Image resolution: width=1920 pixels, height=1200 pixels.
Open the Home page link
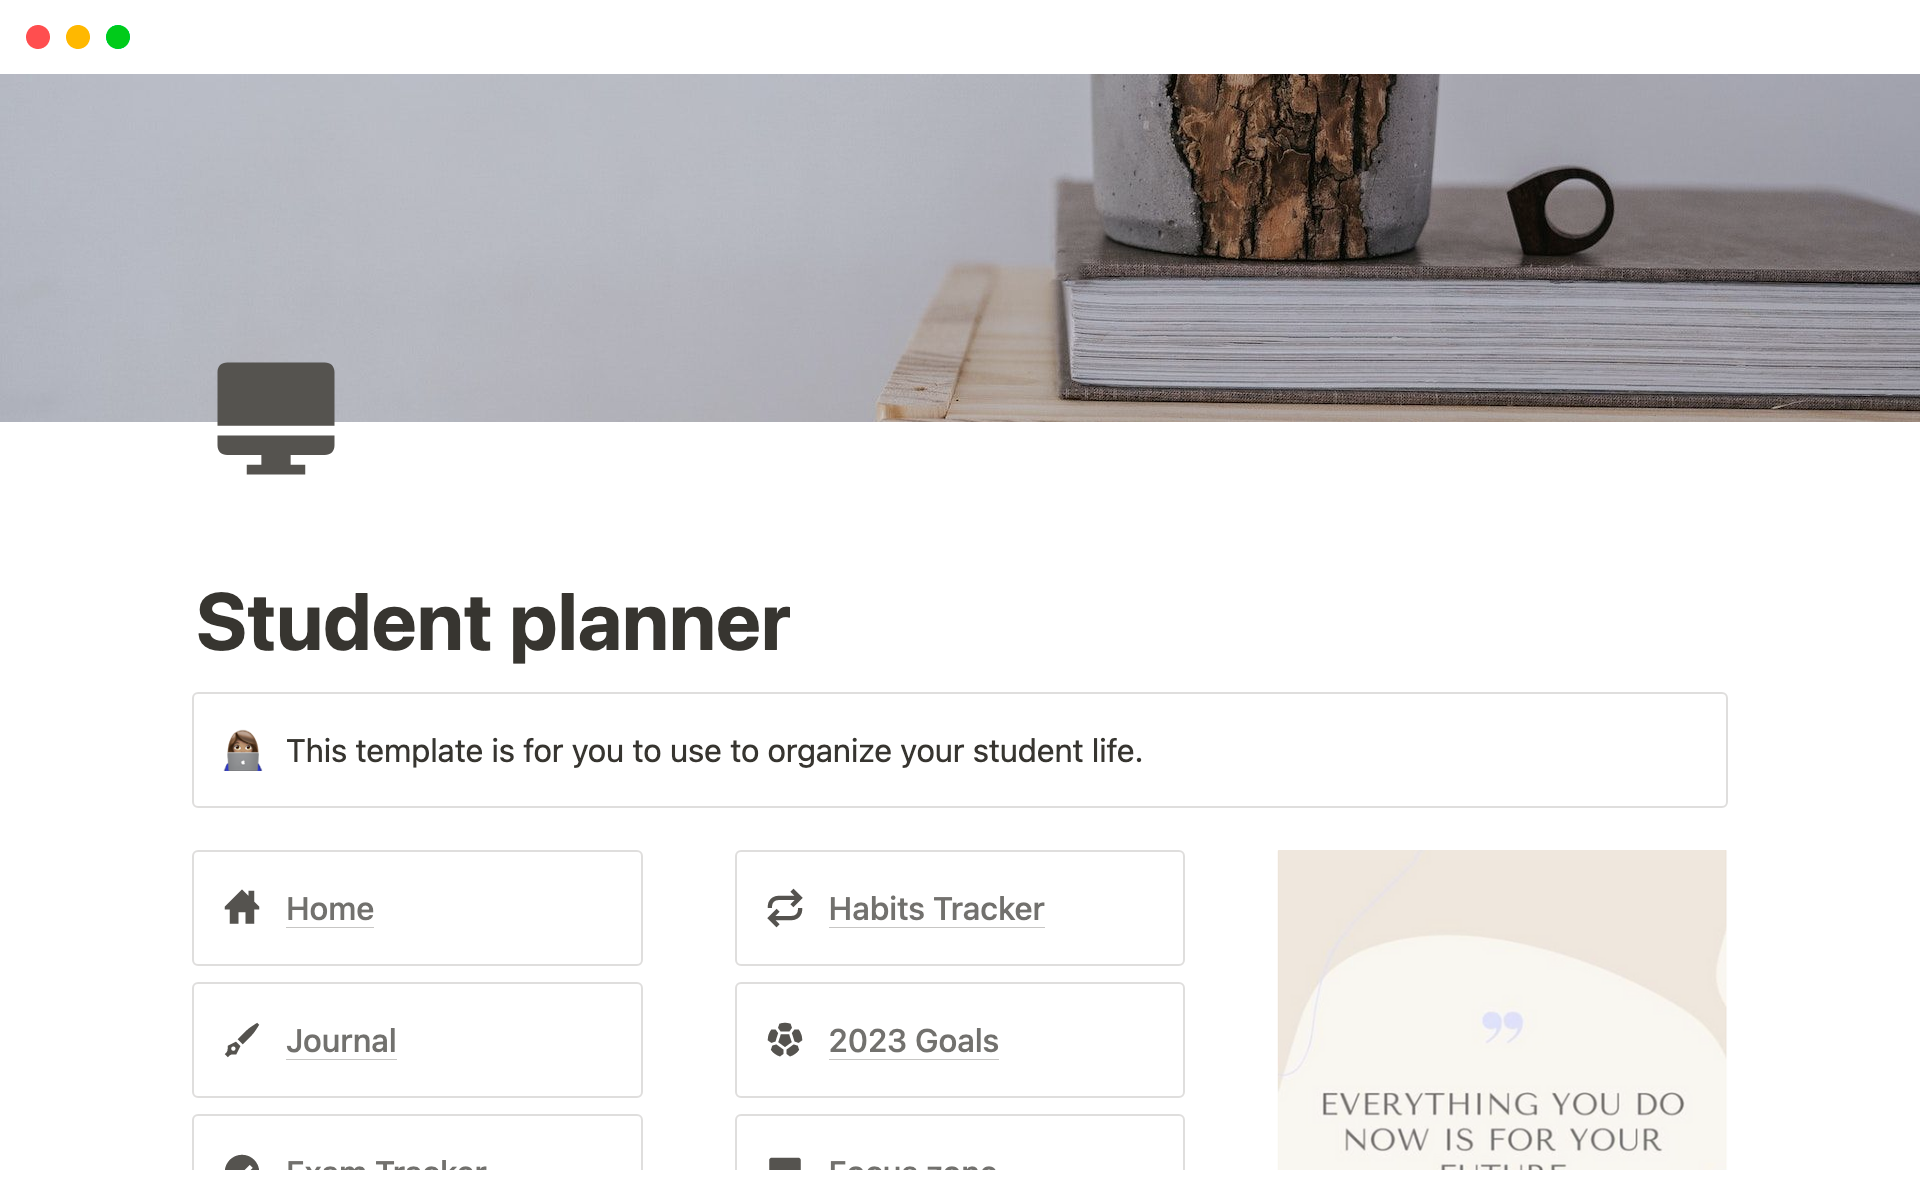click(x=330, y=908)
